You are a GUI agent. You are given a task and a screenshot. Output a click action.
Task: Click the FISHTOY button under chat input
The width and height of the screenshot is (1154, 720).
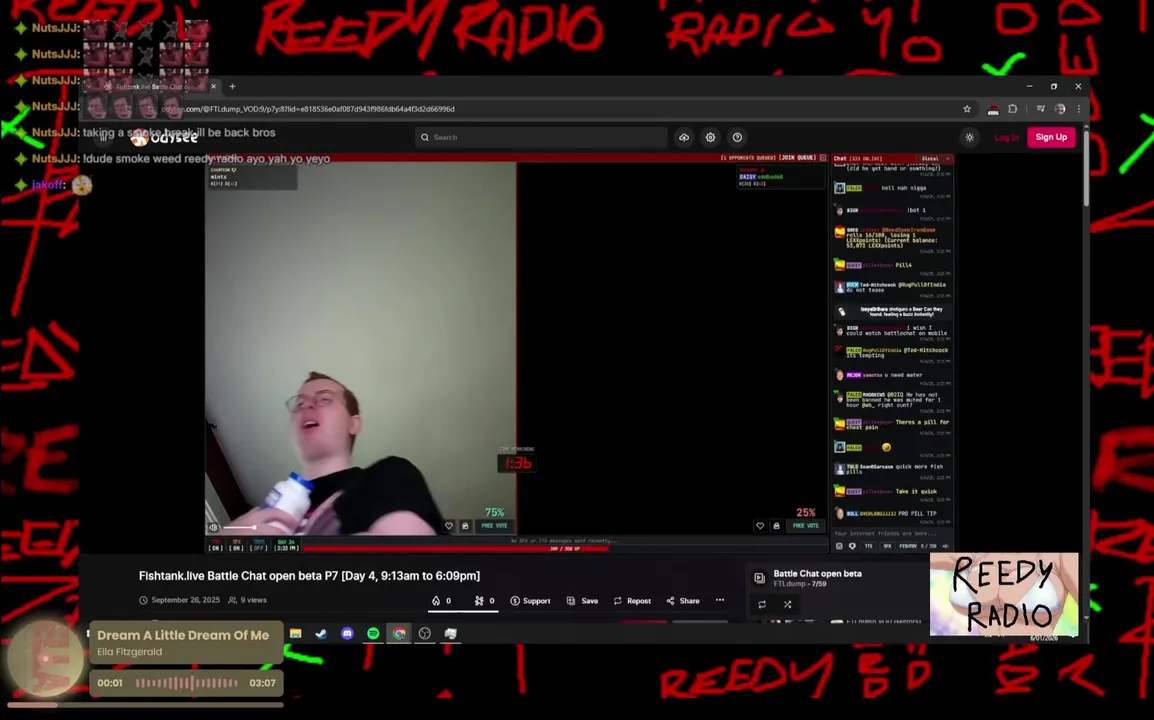coord(908,546)
